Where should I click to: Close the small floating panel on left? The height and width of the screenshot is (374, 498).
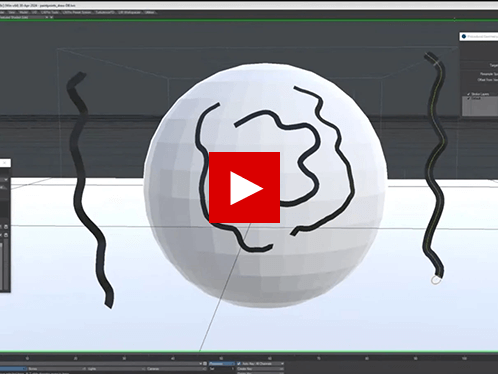5,163
